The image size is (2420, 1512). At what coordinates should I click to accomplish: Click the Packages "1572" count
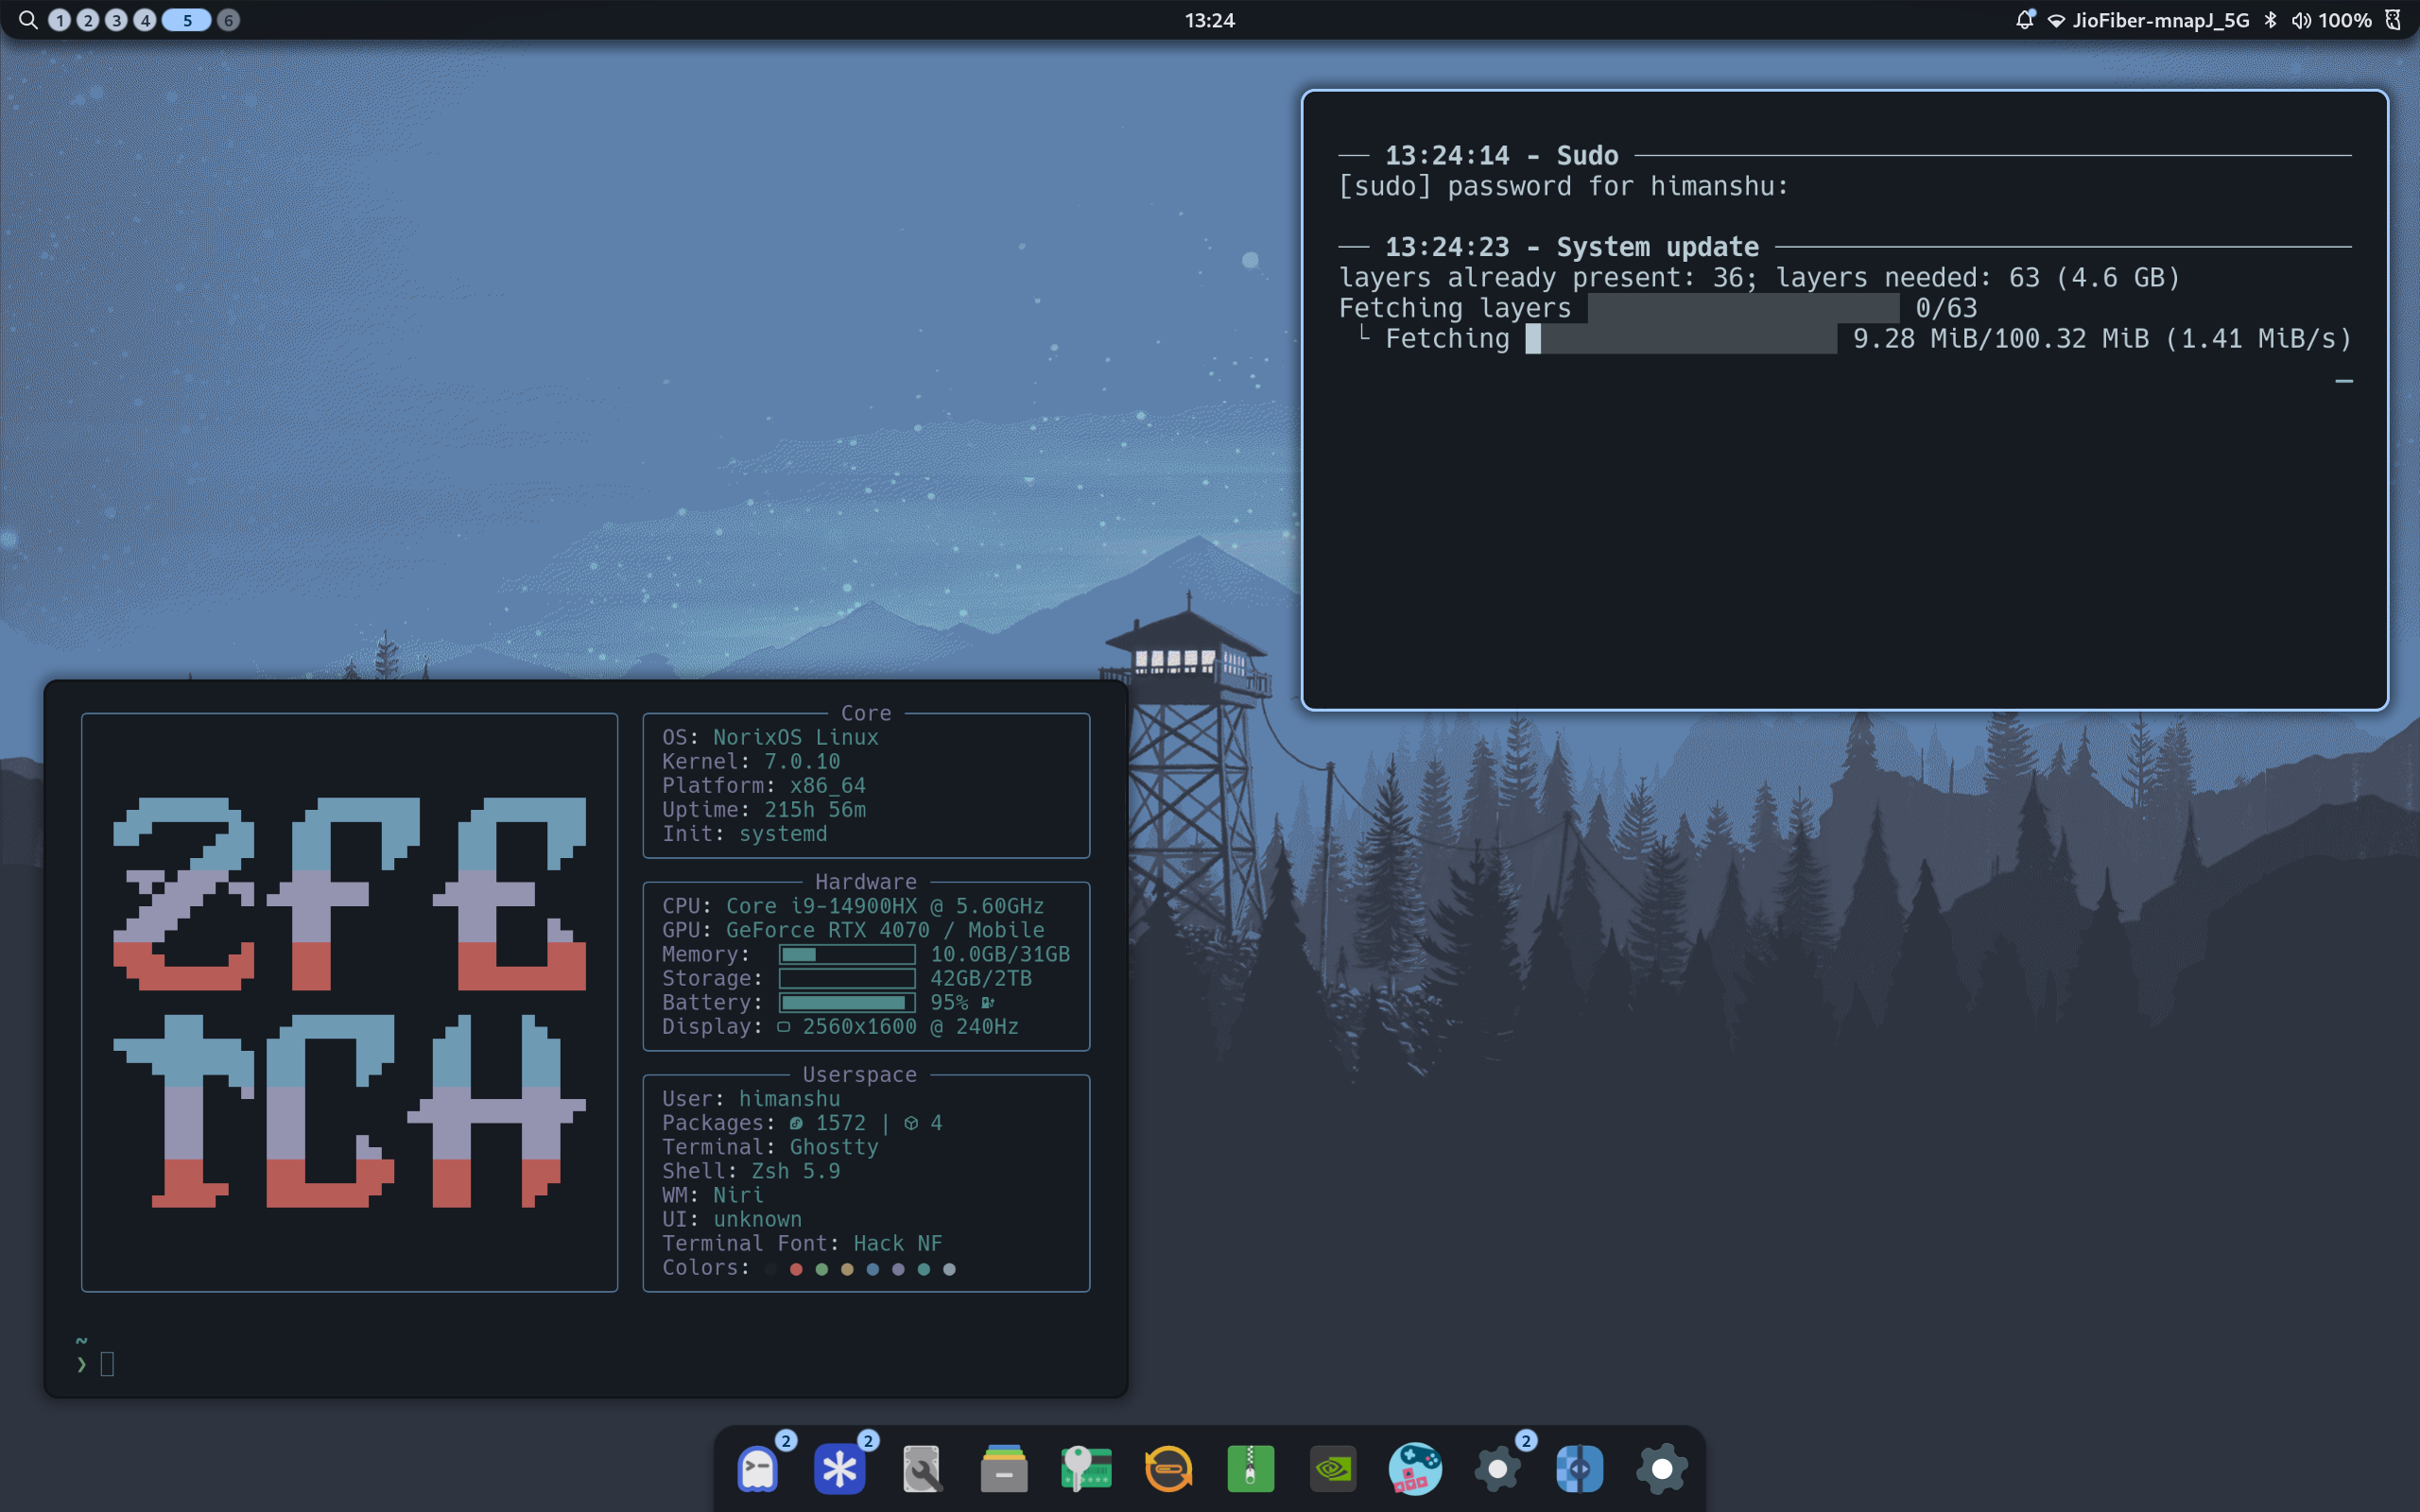(840, 1123)
